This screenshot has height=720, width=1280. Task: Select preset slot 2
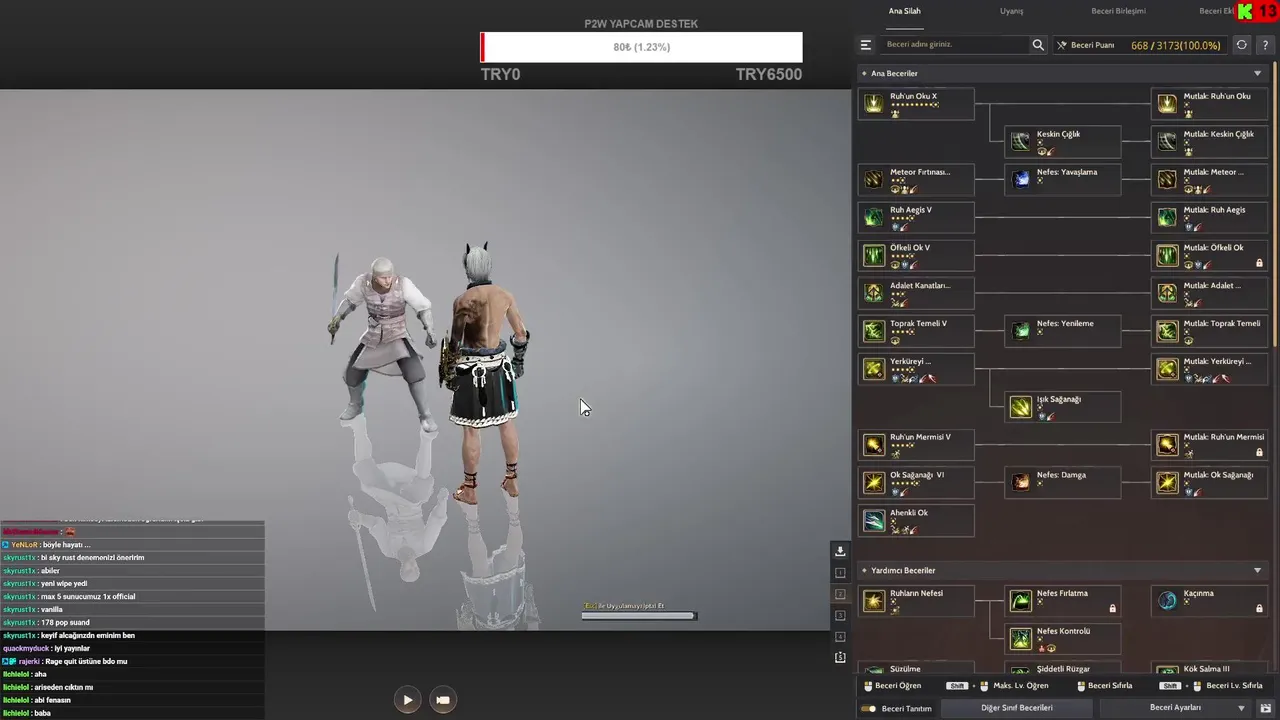point(840,594)
